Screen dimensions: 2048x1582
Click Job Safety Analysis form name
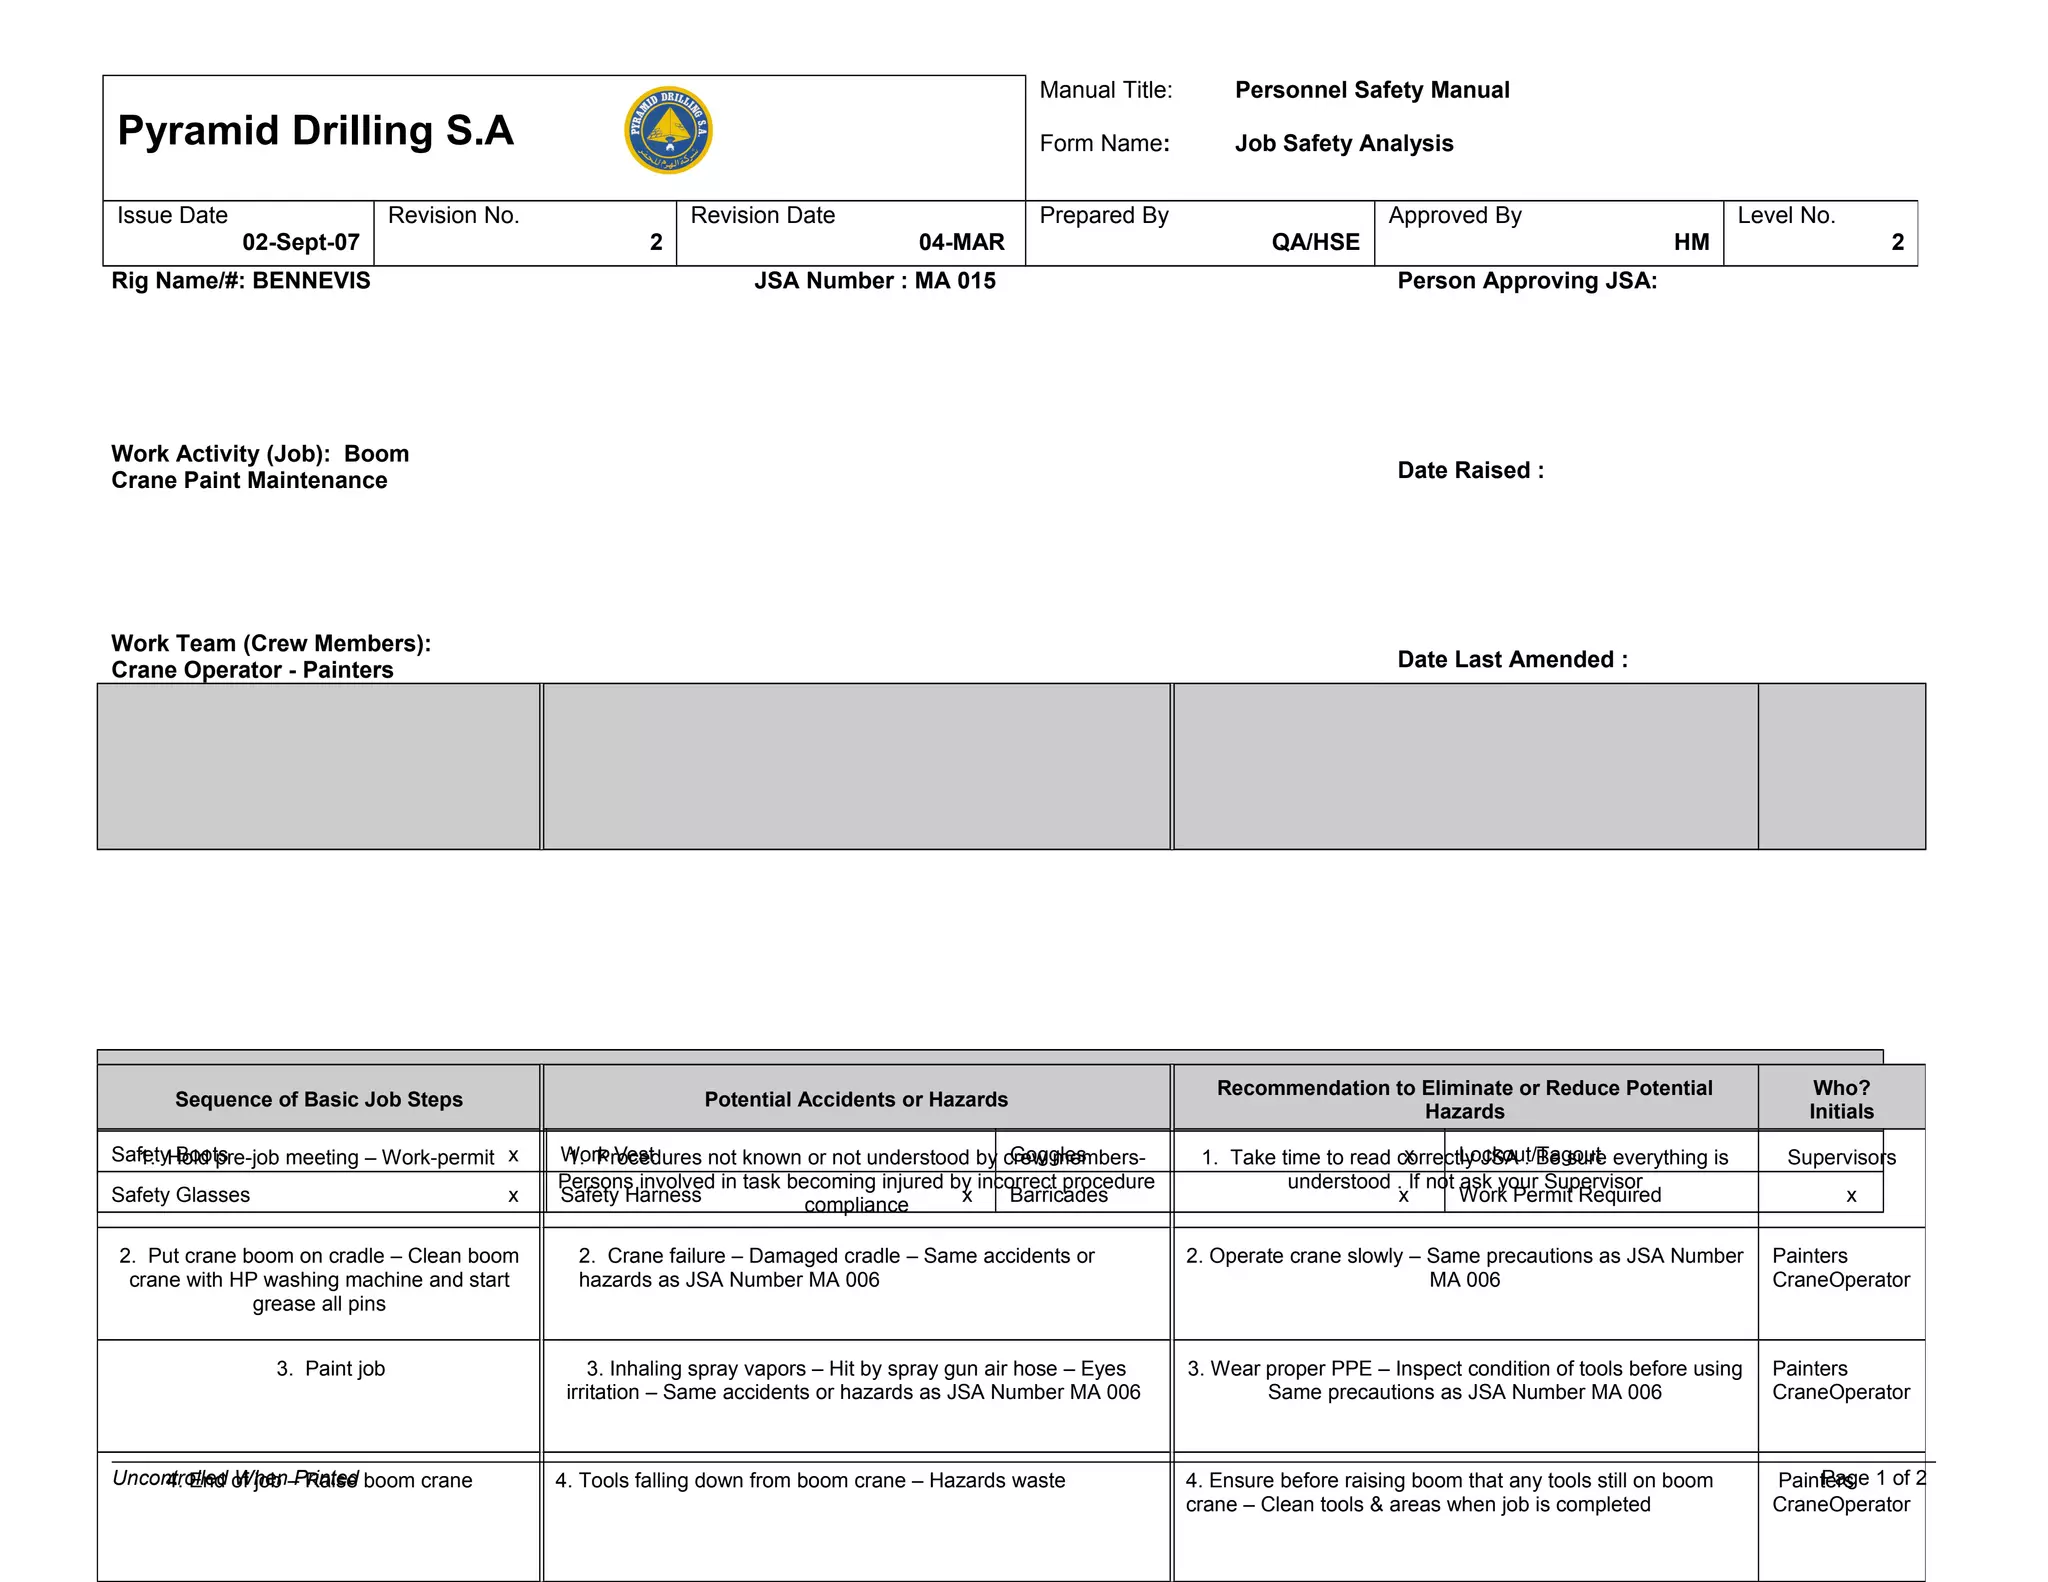(1343, 144)
